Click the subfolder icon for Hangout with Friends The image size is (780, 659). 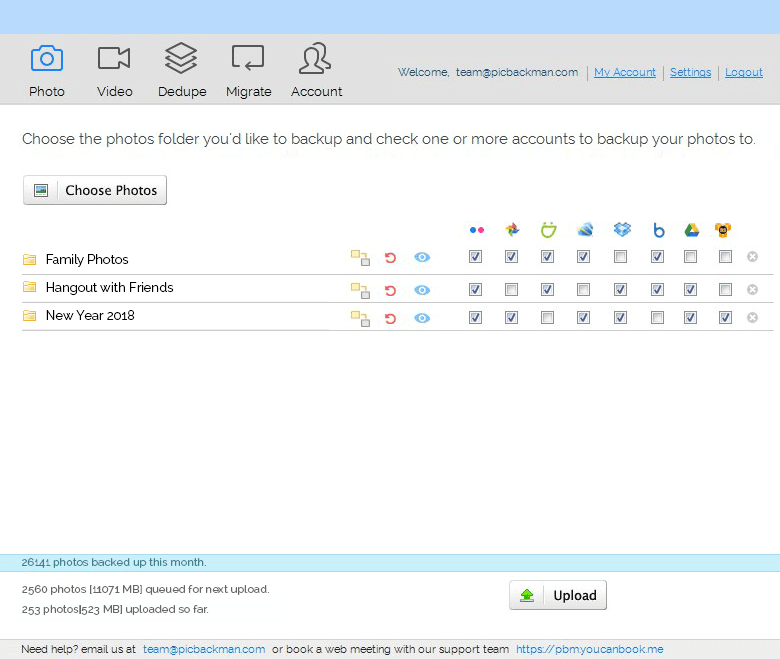coord(360,290)
